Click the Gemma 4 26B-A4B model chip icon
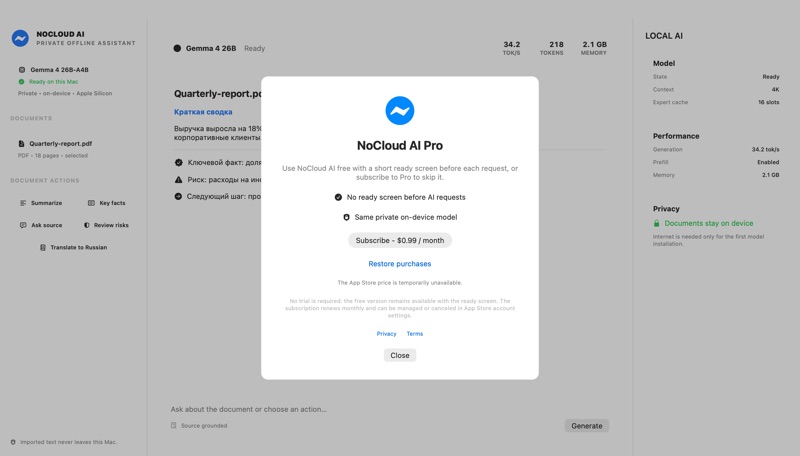This screenshot has height=456, width=800. click(21, 70)
